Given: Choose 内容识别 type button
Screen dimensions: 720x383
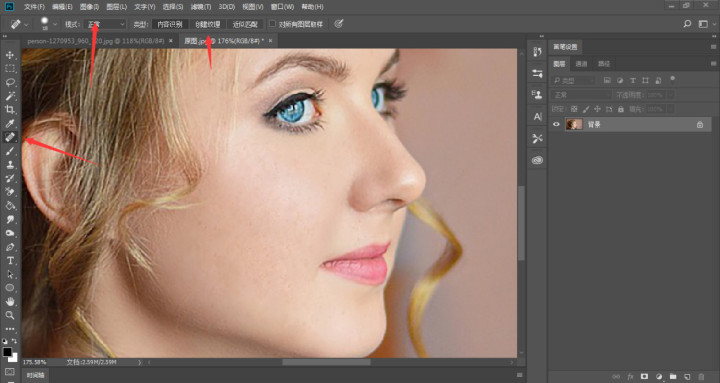Looking at the screenshot, I should [170, 24].
